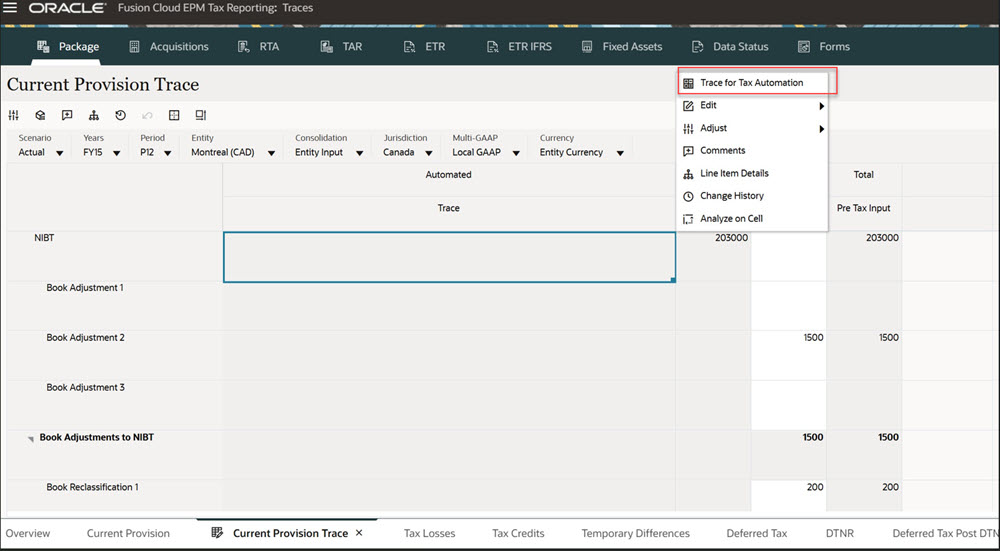The width and height of the screenshot is (1000, 551).
Task: Click the Adjust sliders toolbar icon
Action: click(x=13, y=115)
